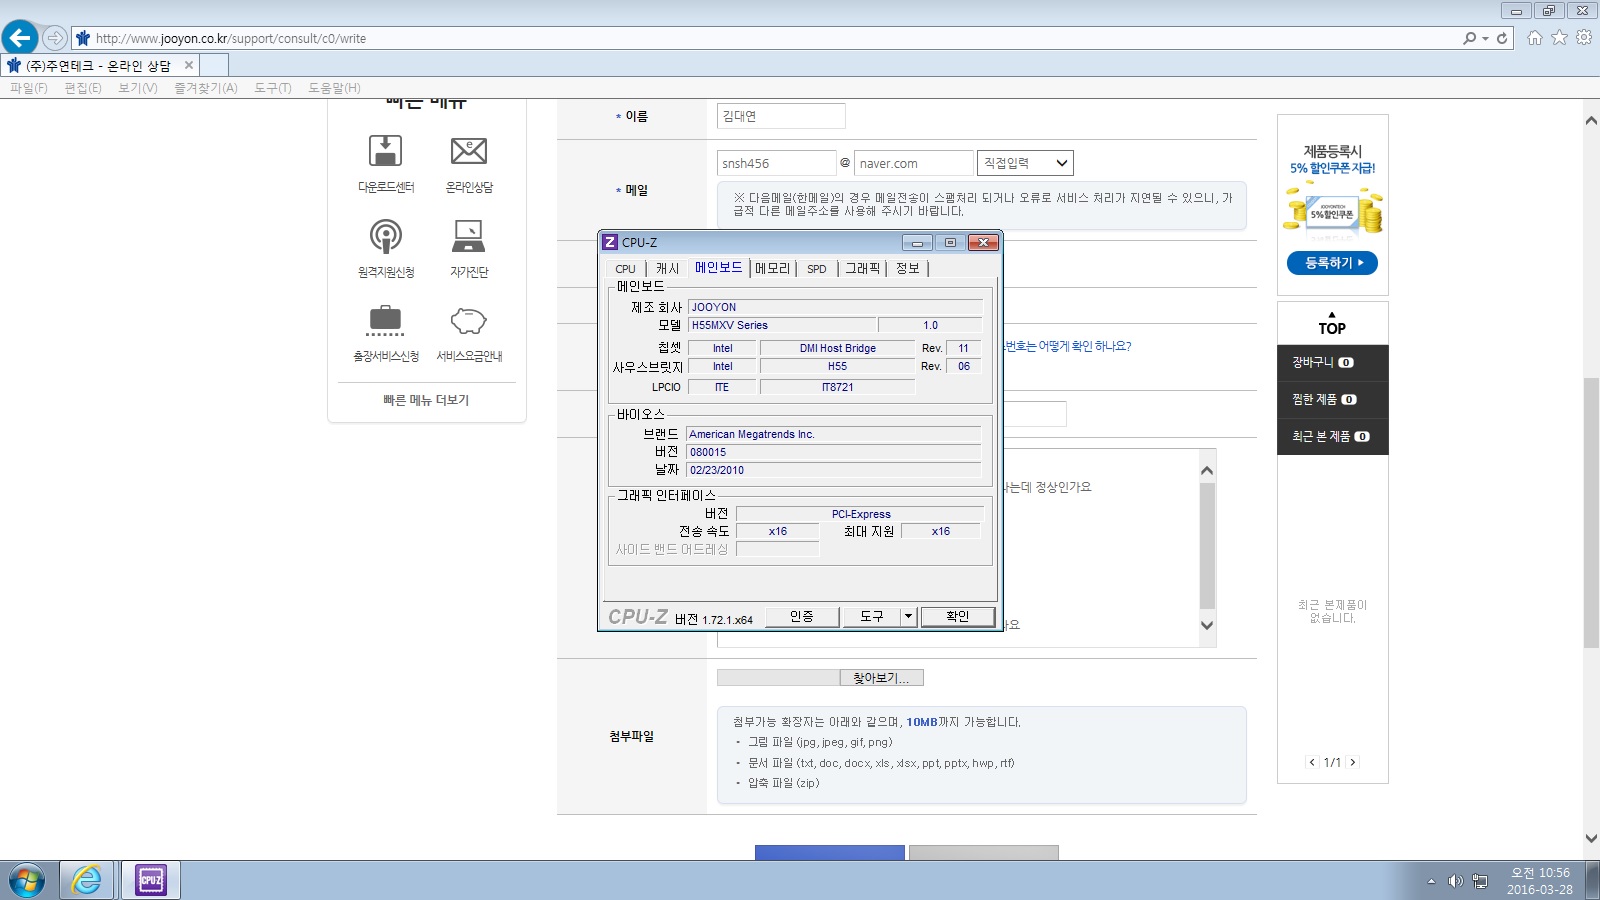Click the 찾아보기 file browse button
Viewport: 1600px width, 900px height.
pos(881,678)
